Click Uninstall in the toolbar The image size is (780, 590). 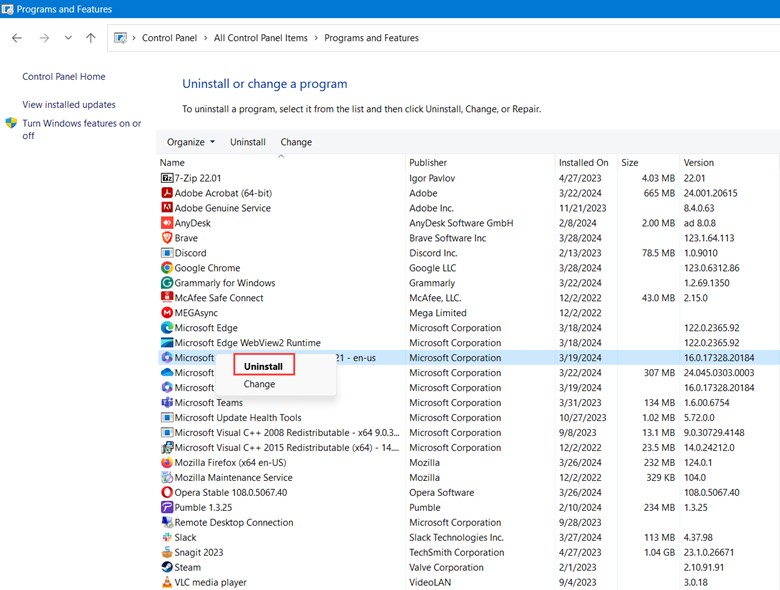pos(248,142)
